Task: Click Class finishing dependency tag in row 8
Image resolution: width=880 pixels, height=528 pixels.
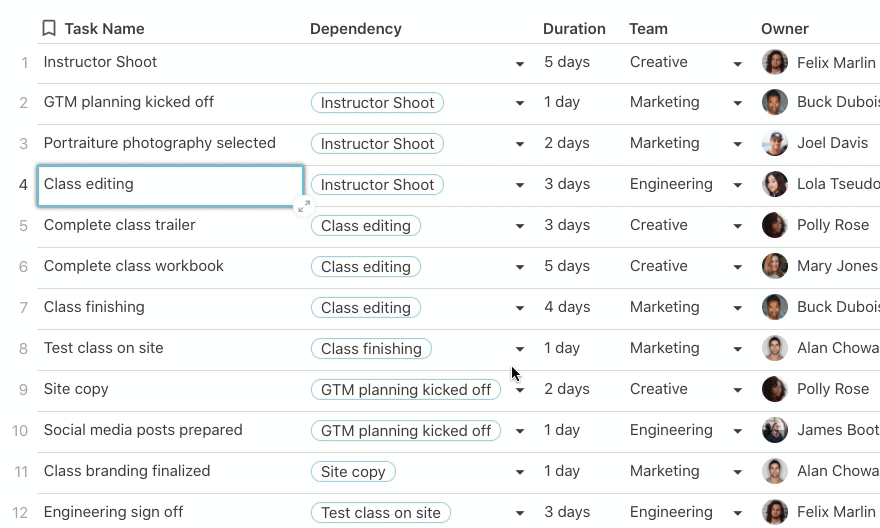Action: (371, 349)
